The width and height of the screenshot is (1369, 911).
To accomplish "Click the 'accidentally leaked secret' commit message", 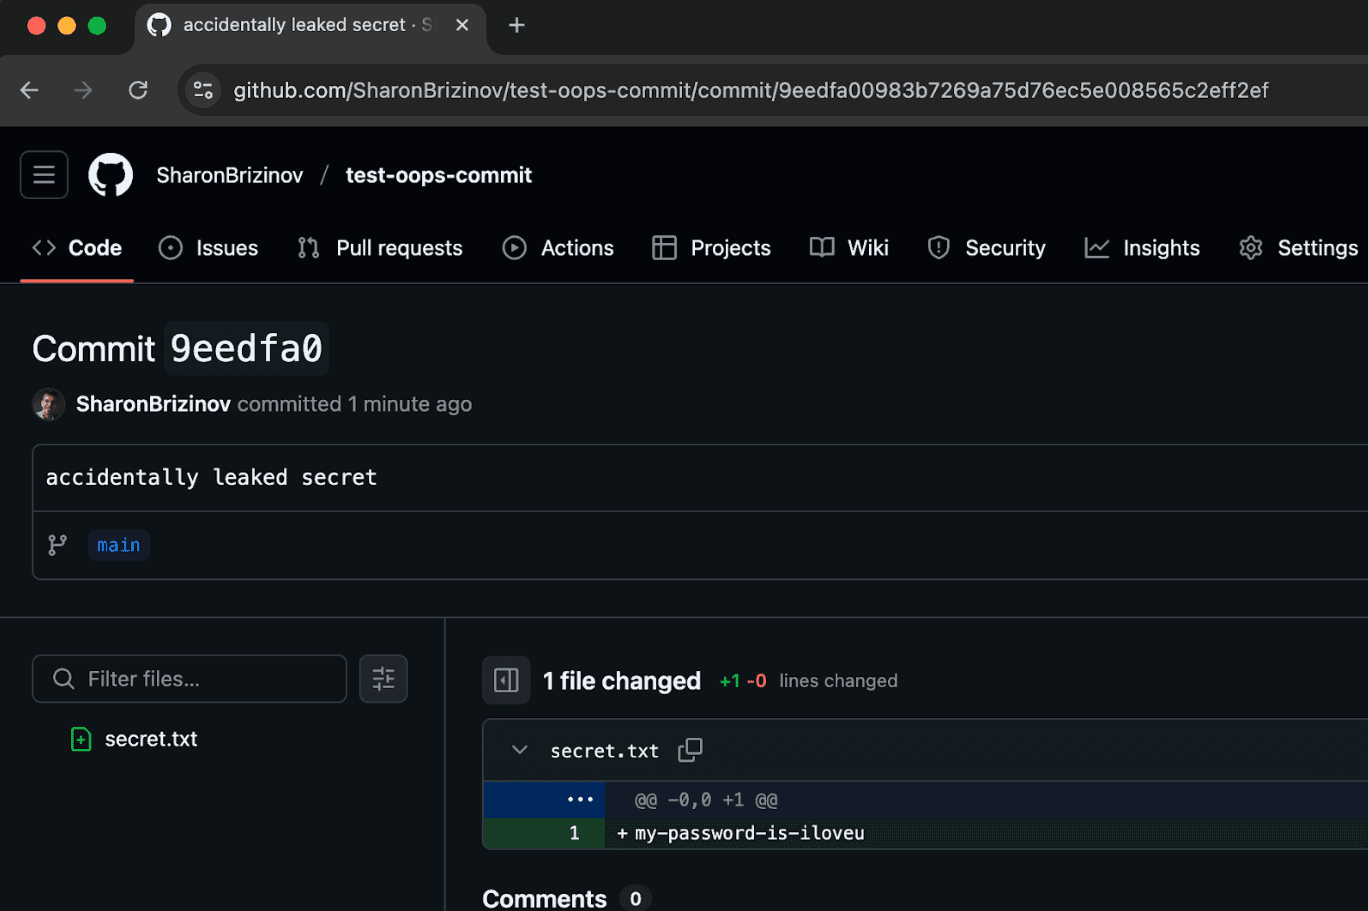I will pyautogui.click(x=211, y=477).
